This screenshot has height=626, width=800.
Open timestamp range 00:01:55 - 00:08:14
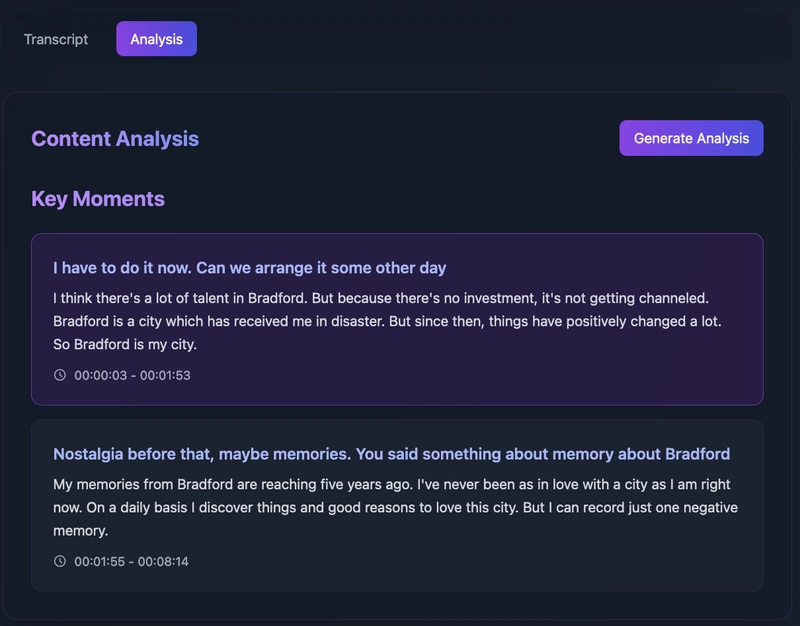[x=132, y=562]
